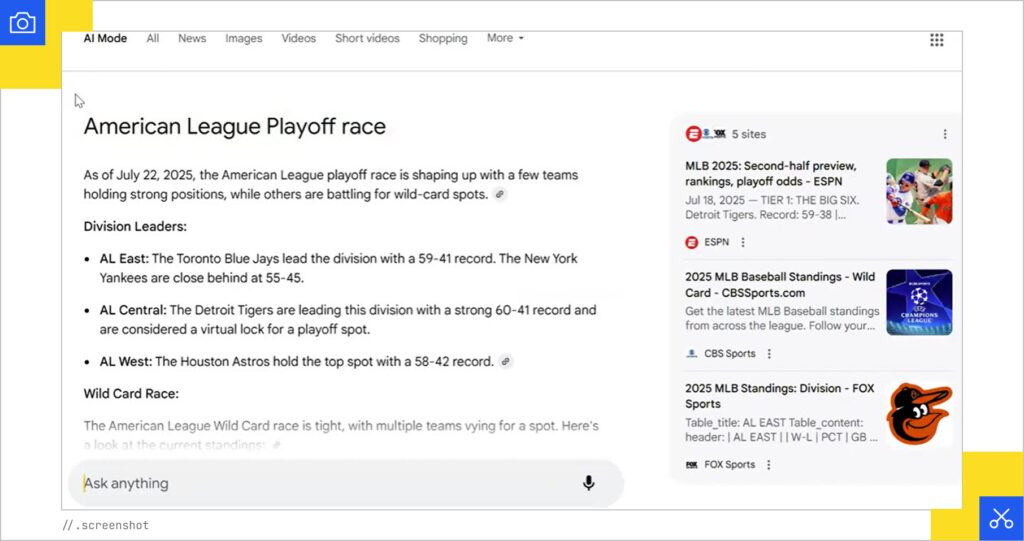Click the American League Playoff race heading
Screen dimensions: 1024x541
click(x=234, y=126)
